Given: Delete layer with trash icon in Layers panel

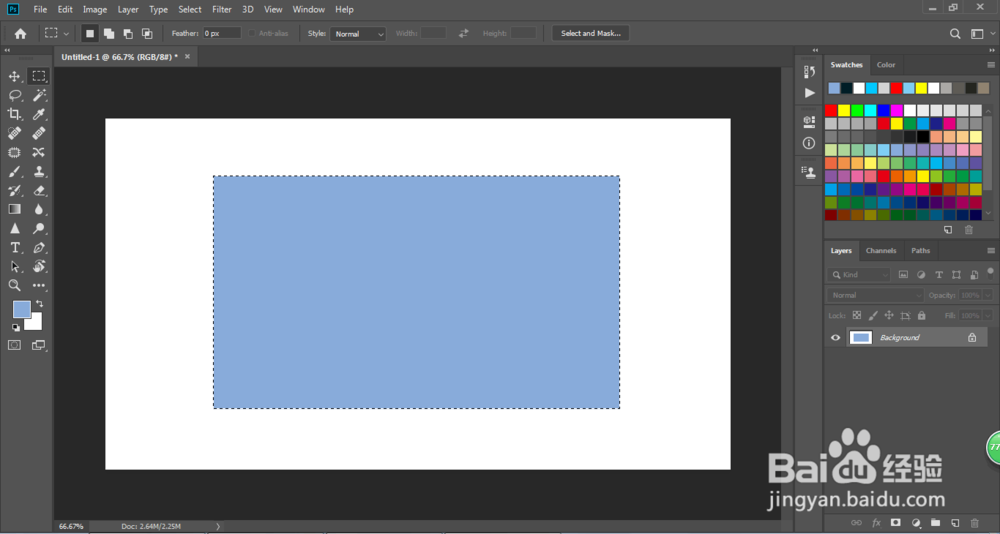Looking at the screenshot, I should tap(974, 523).
